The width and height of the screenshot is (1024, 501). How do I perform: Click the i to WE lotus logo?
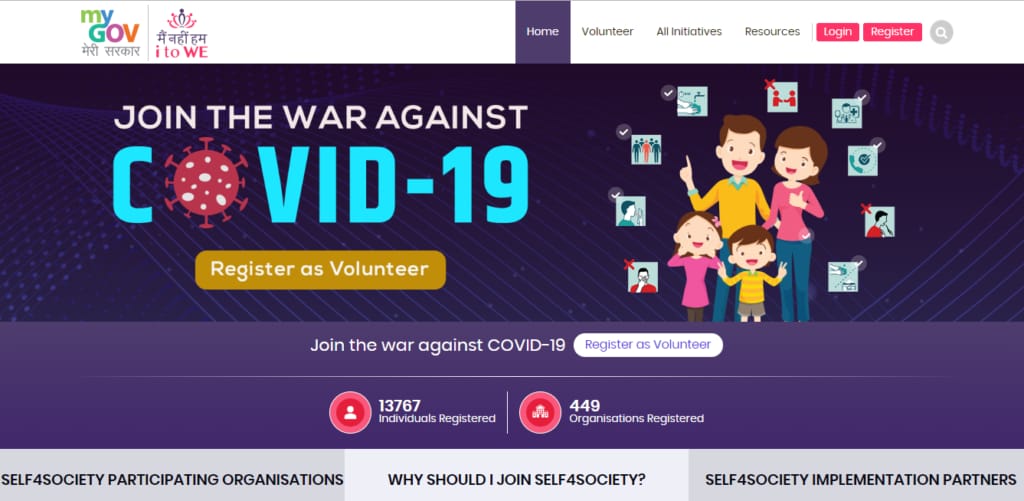tap(182, 33)
